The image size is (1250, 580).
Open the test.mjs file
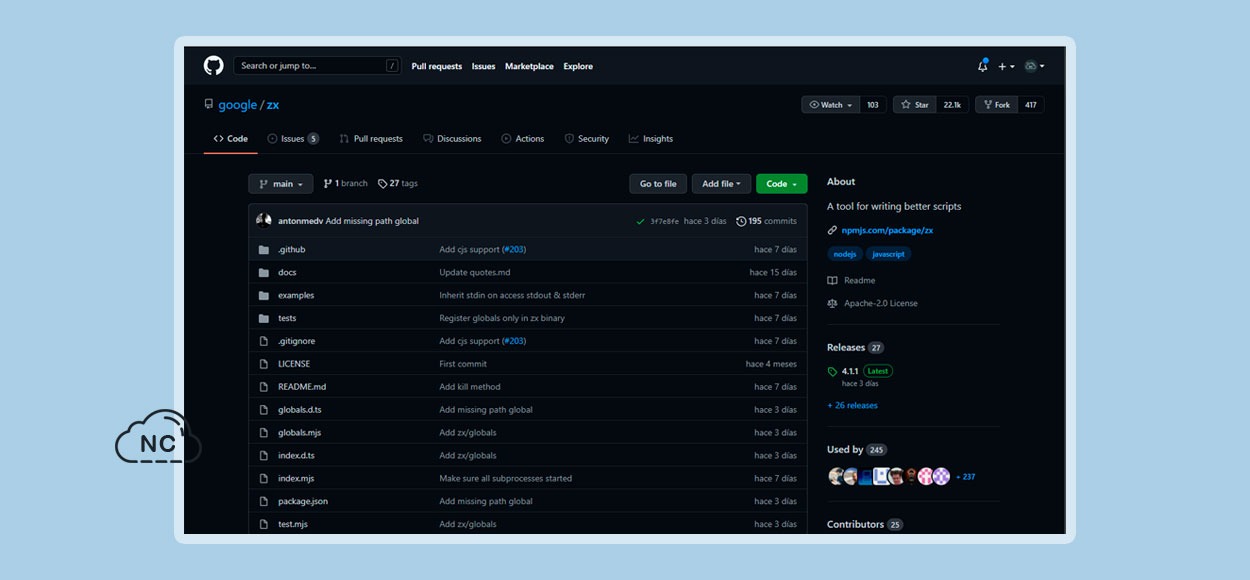[293, 525]
